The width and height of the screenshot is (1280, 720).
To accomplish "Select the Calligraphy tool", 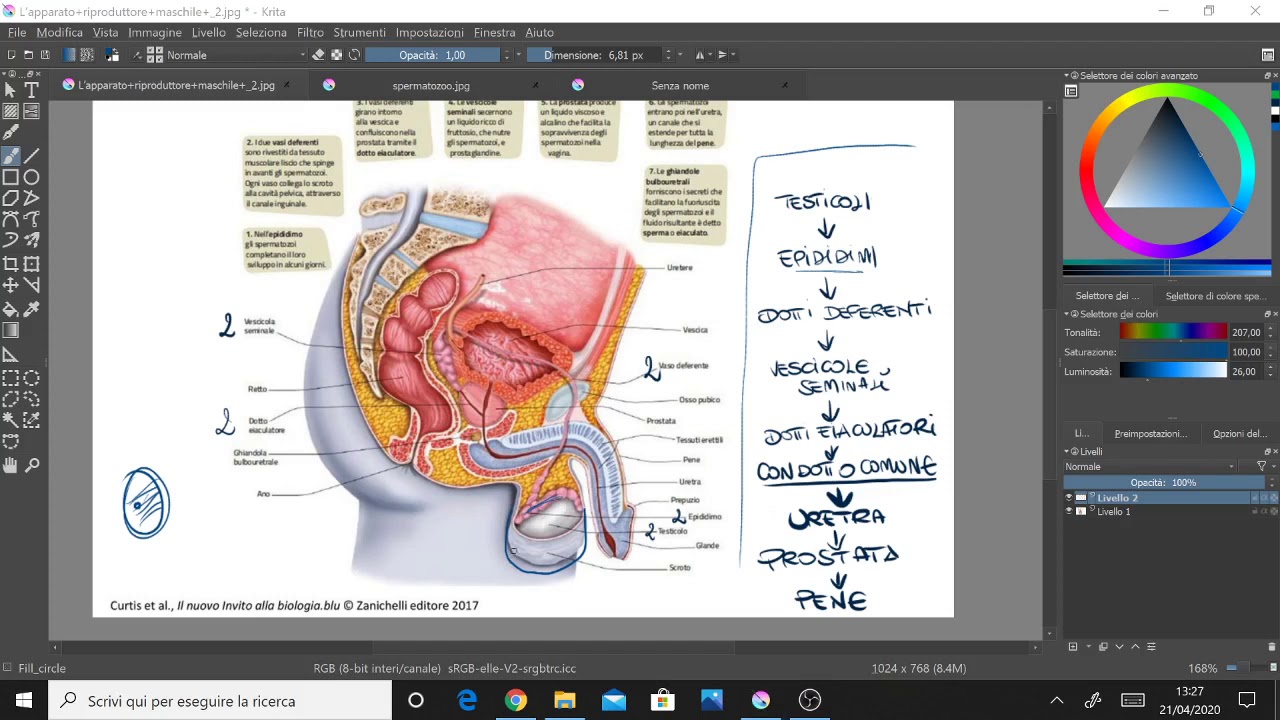I will click(x=11, y=133).
